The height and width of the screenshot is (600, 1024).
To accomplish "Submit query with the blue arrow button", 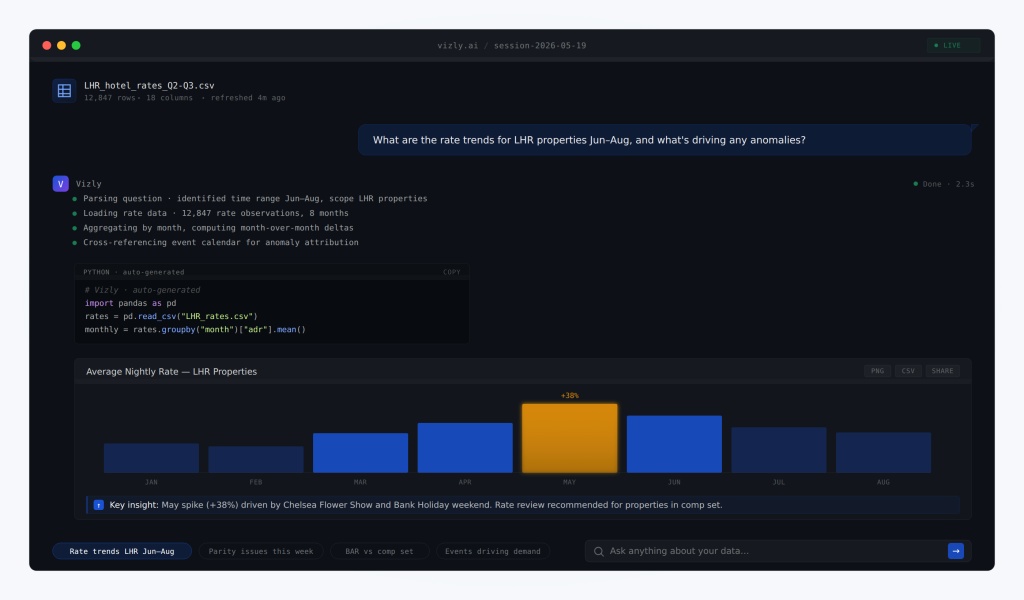I will [955, 551].
